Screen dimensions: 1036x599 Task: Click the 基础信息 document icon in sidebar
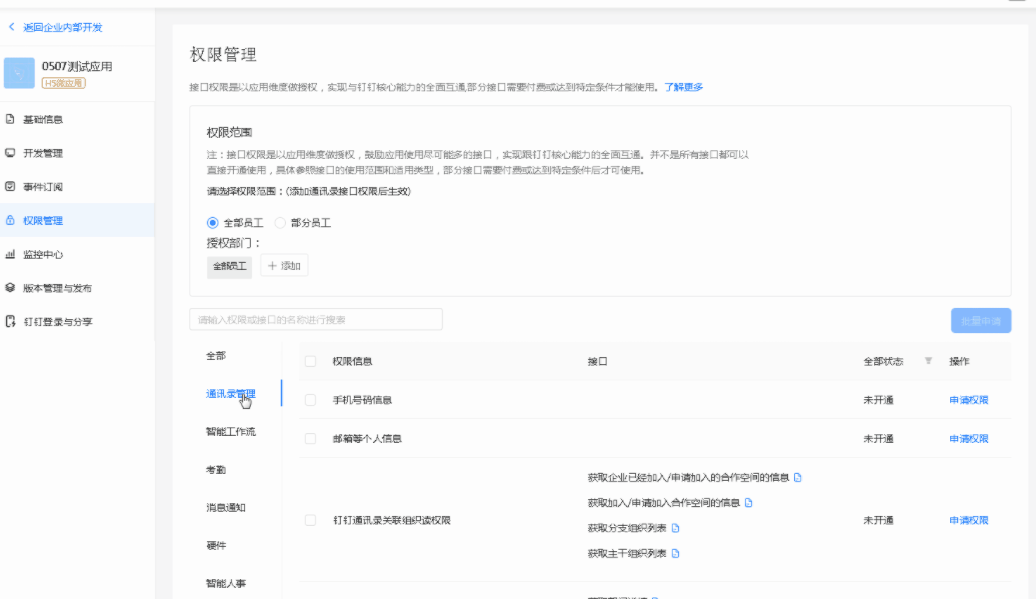10,119
